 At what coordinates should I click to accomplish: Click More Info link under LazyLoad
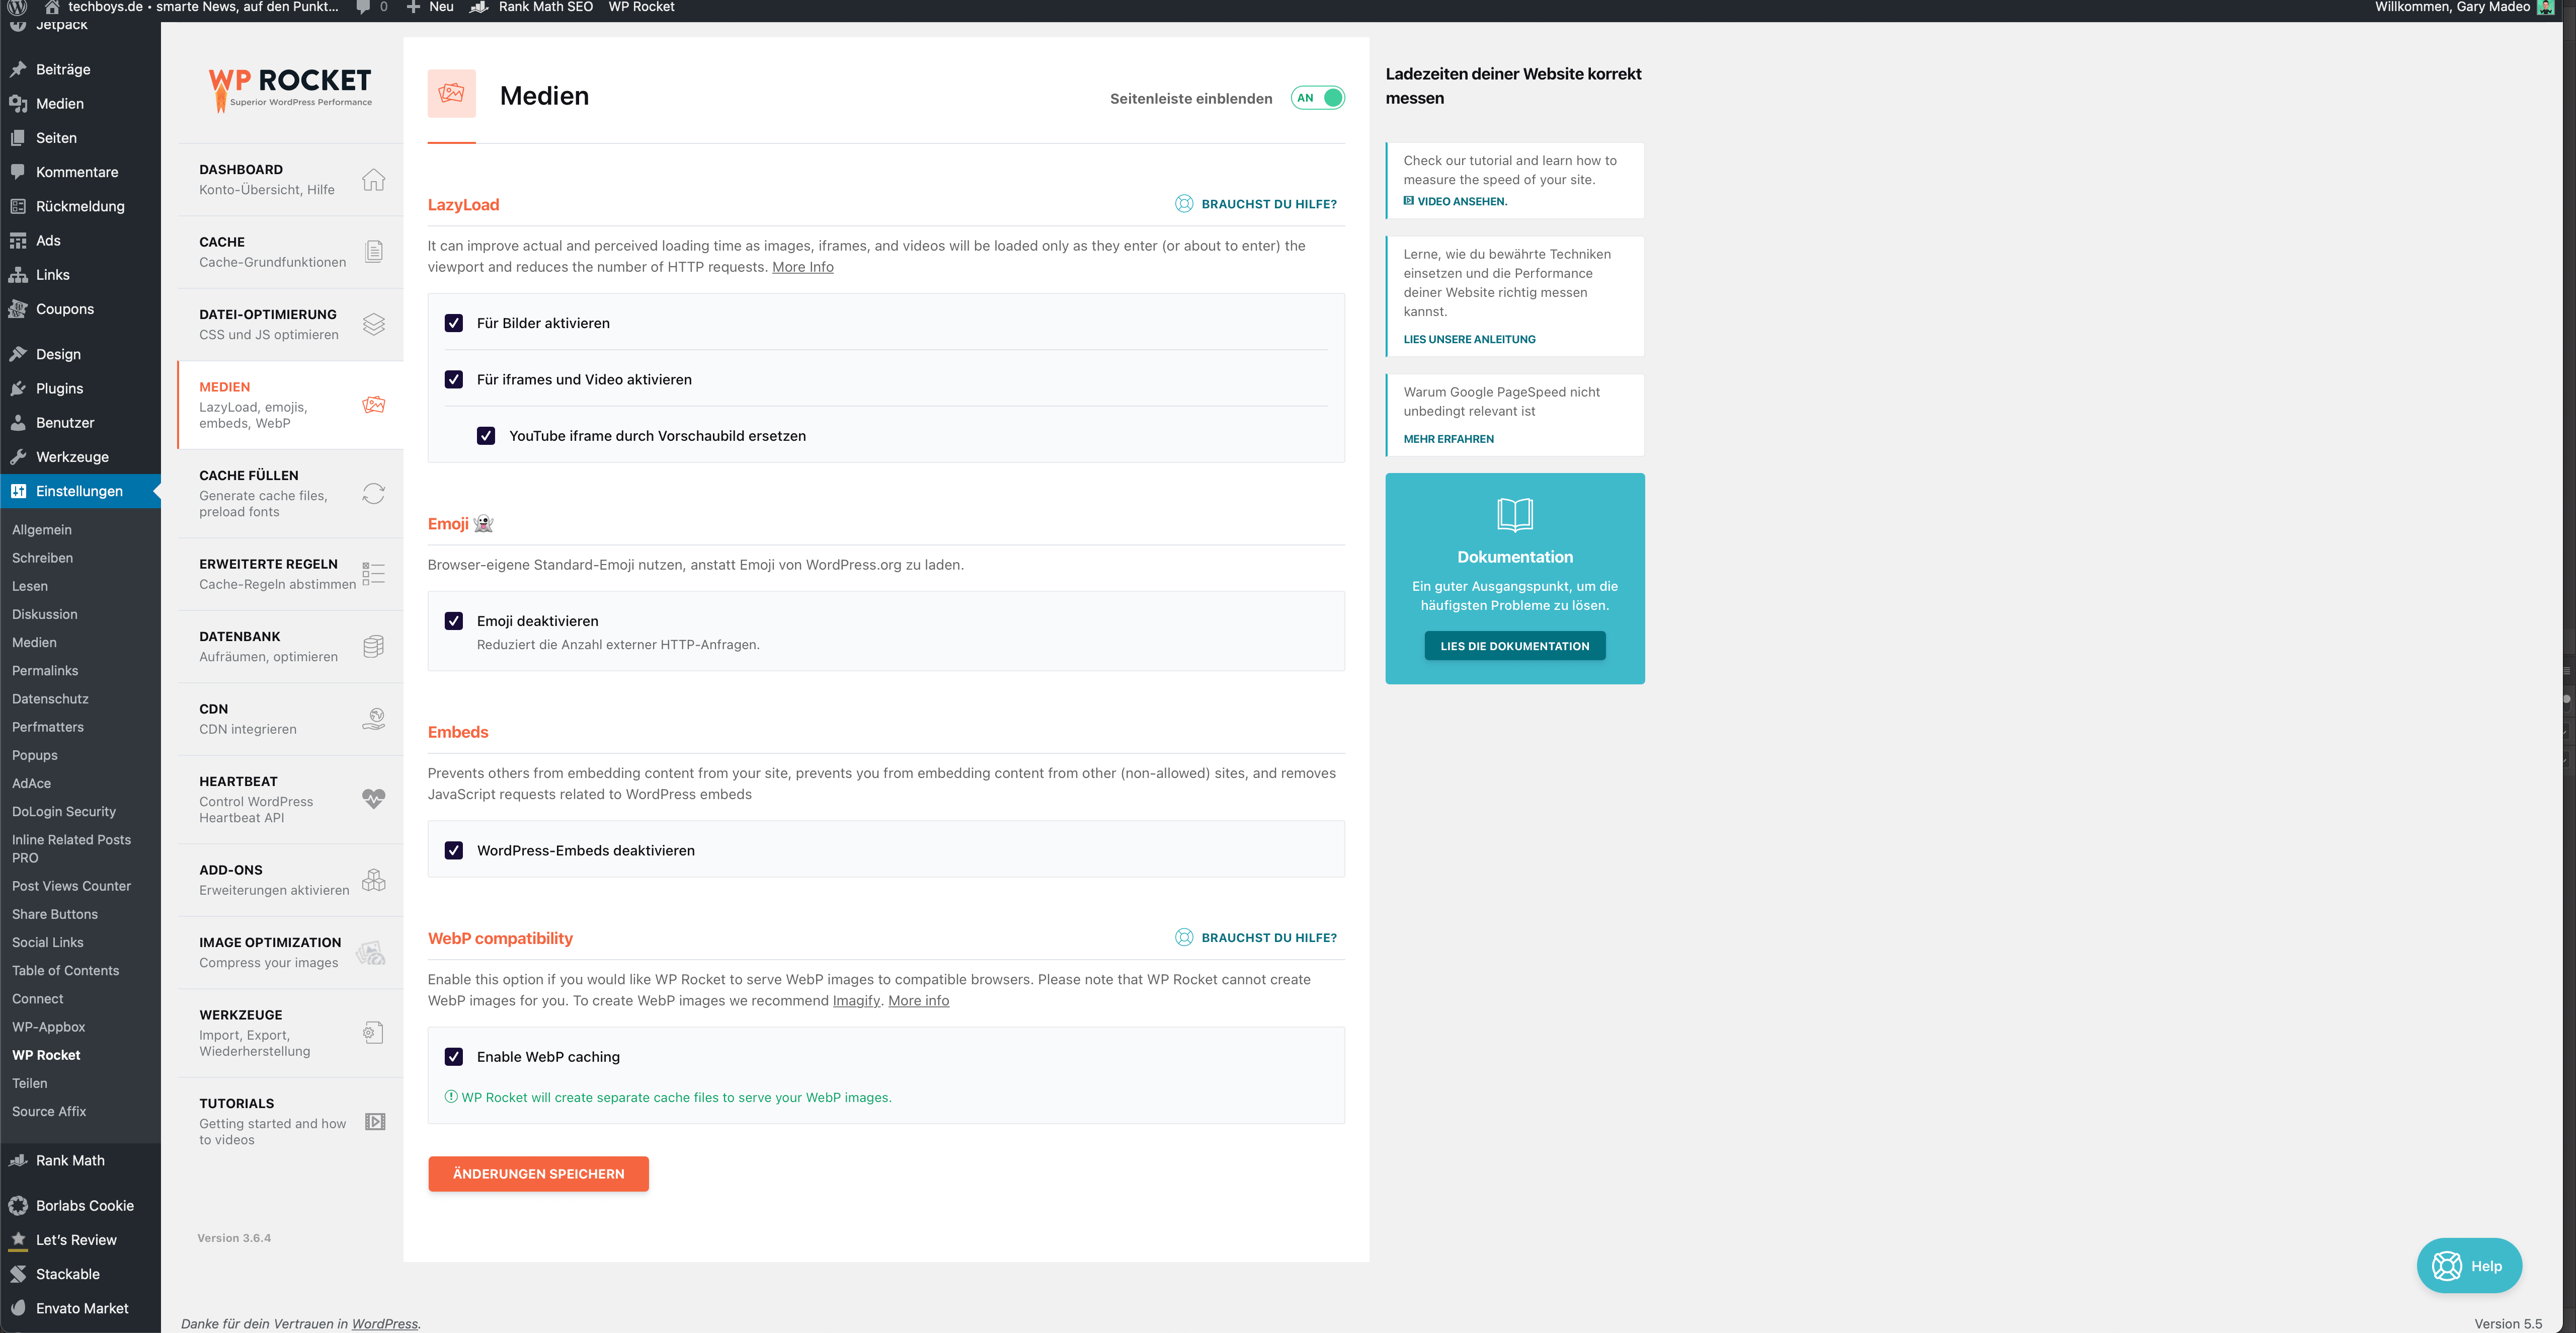coord(802,267)
